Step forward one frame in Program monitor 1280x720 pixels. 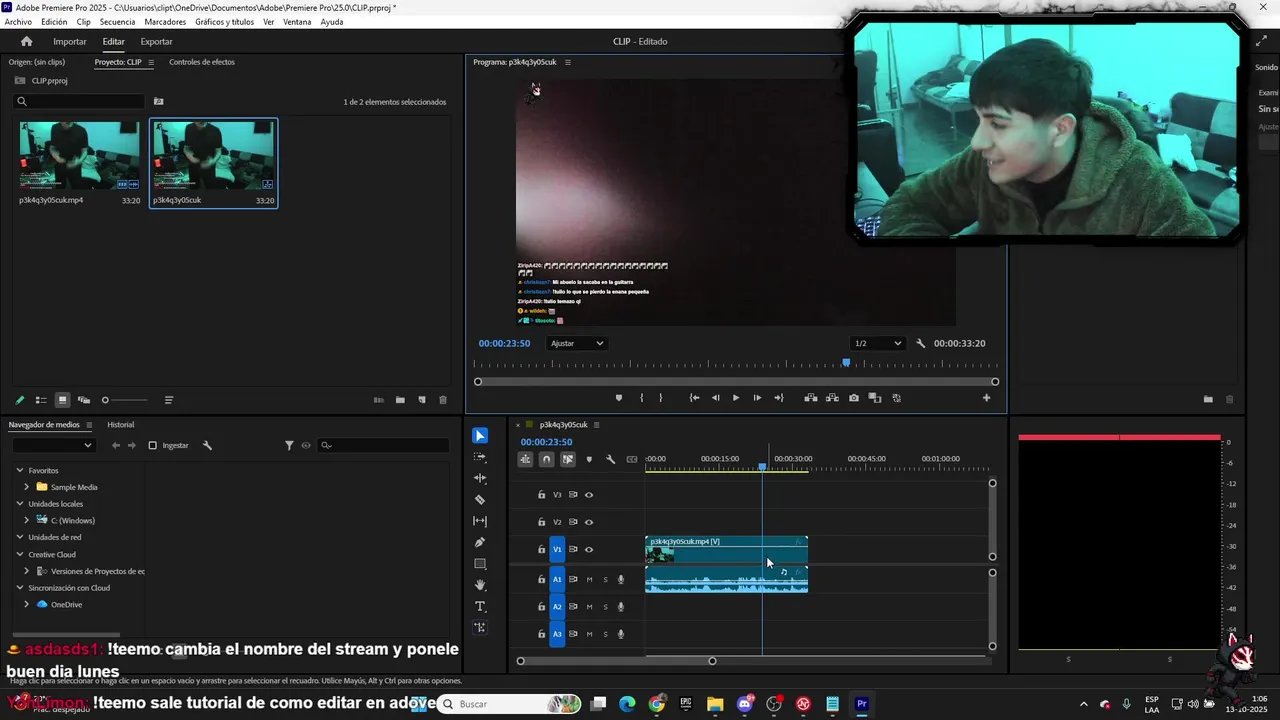tap(757, 398)
